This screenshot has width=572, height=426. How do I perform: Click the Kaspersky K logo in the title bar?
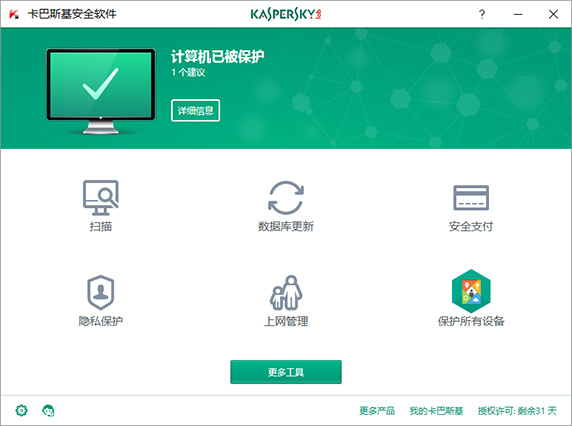(x=14, y=15)
